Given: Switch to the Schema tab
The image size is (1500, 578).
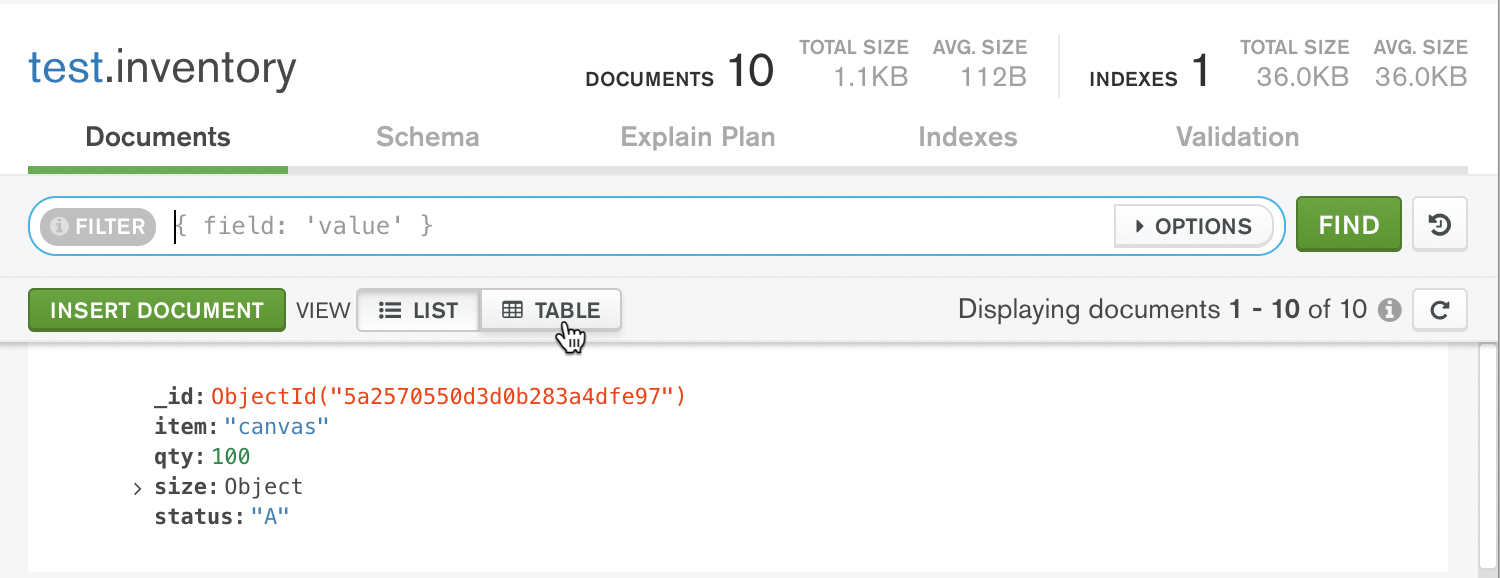Looking at the screenshot, I should pyautogui.click(x=427, y=137).
